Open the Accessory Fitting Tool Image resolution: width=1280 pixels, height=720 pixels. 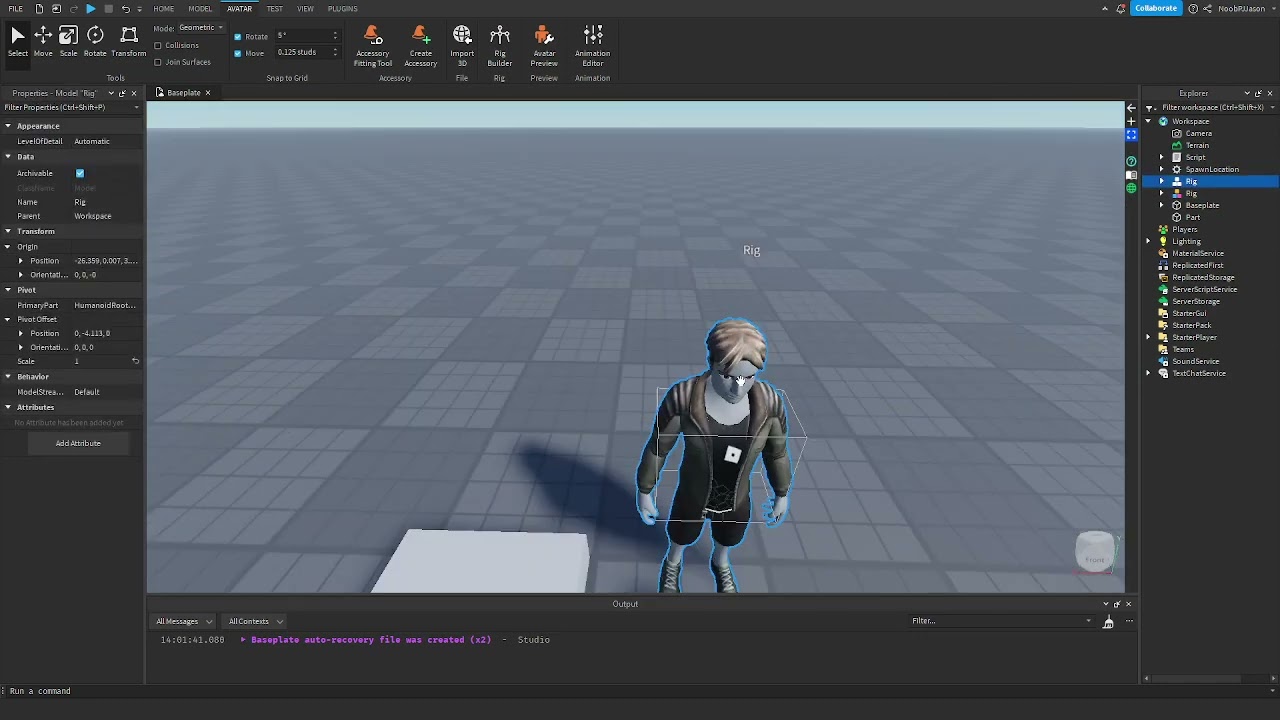(372, 47)
